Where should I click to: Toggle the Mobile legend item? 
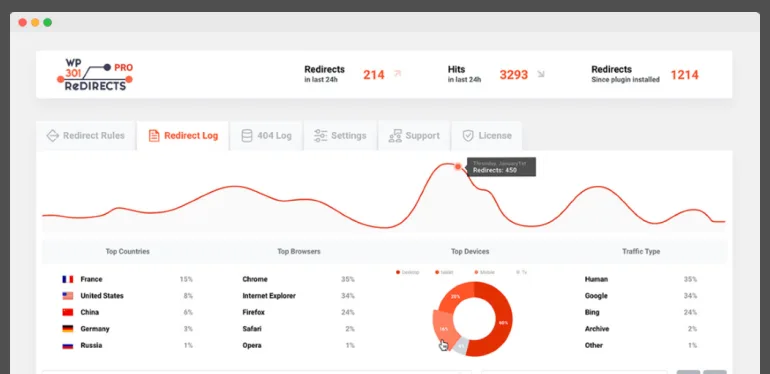(x=484, y=272)
